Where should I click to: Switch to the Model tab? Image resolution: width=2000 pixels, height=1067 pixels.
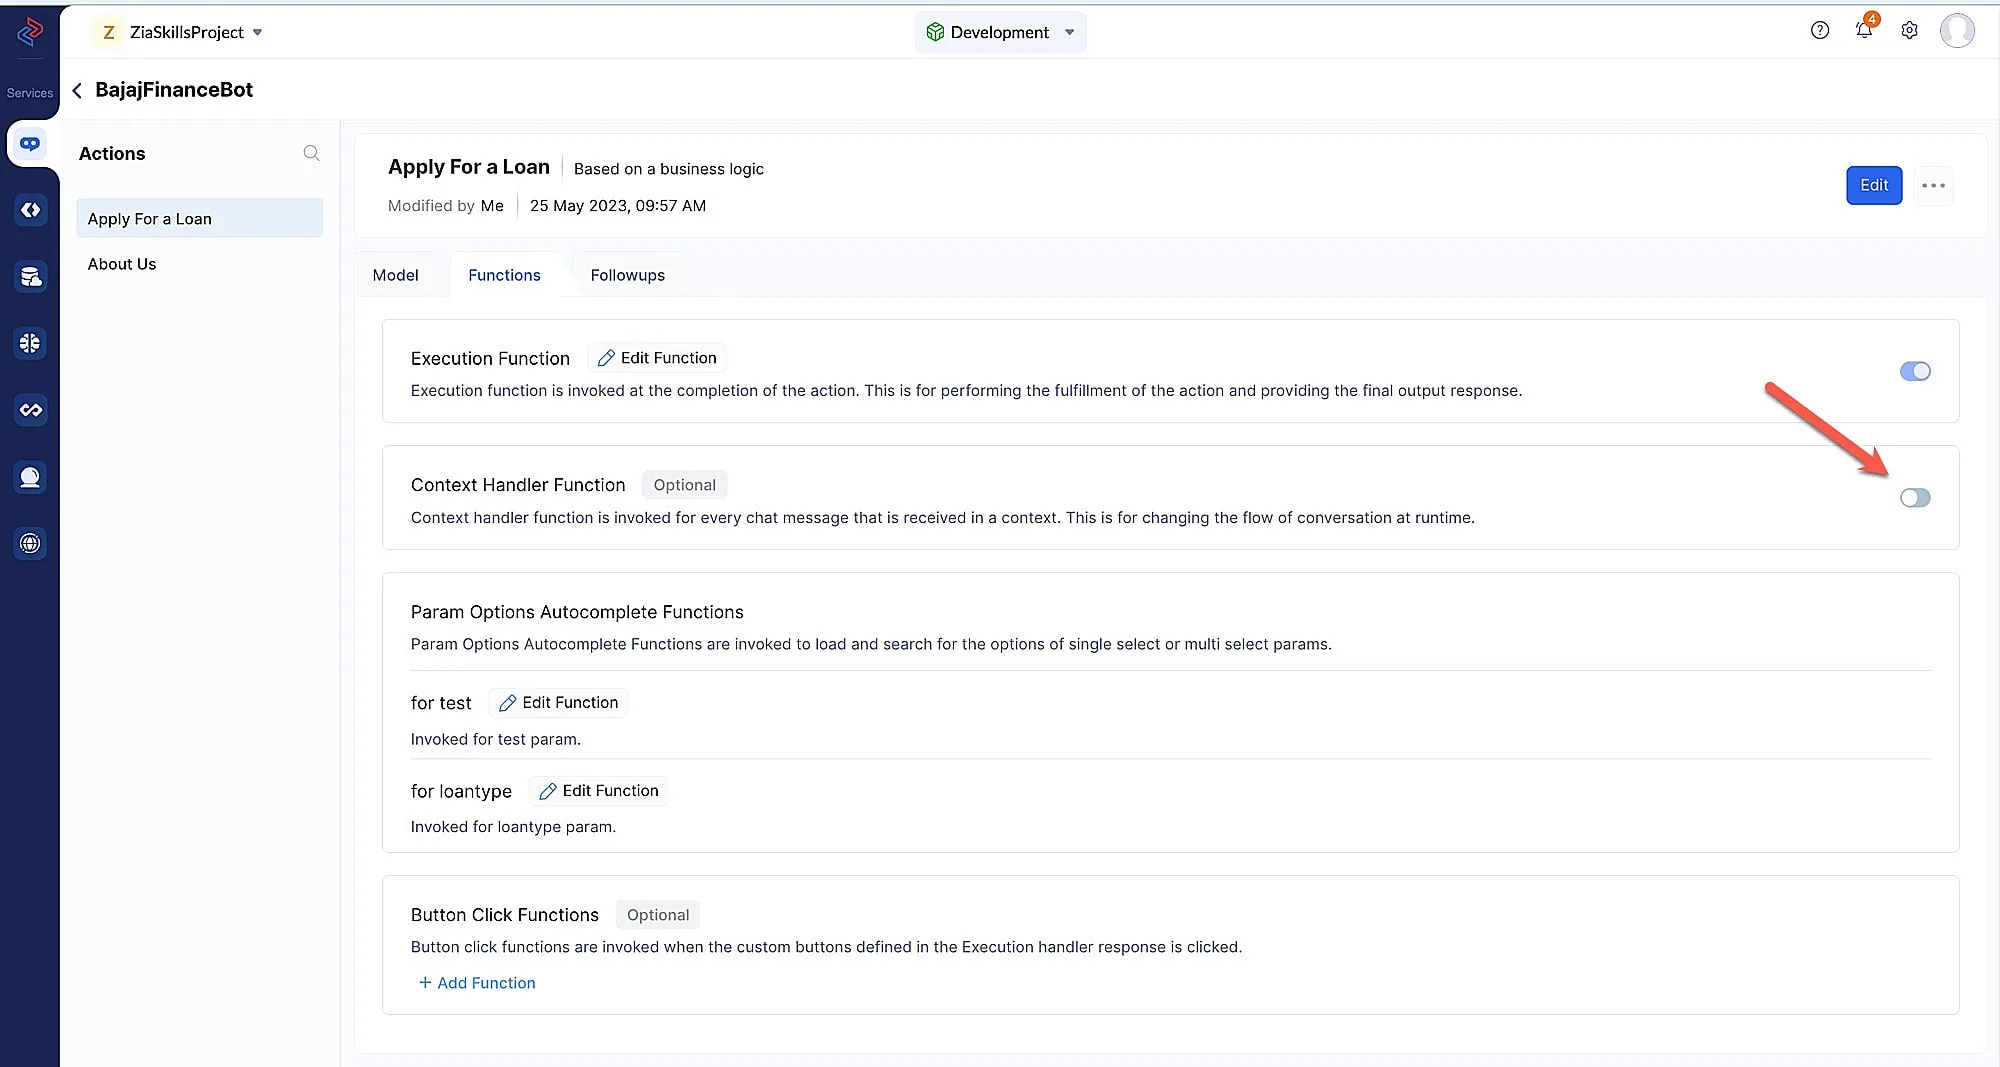[x=395, y=275]
